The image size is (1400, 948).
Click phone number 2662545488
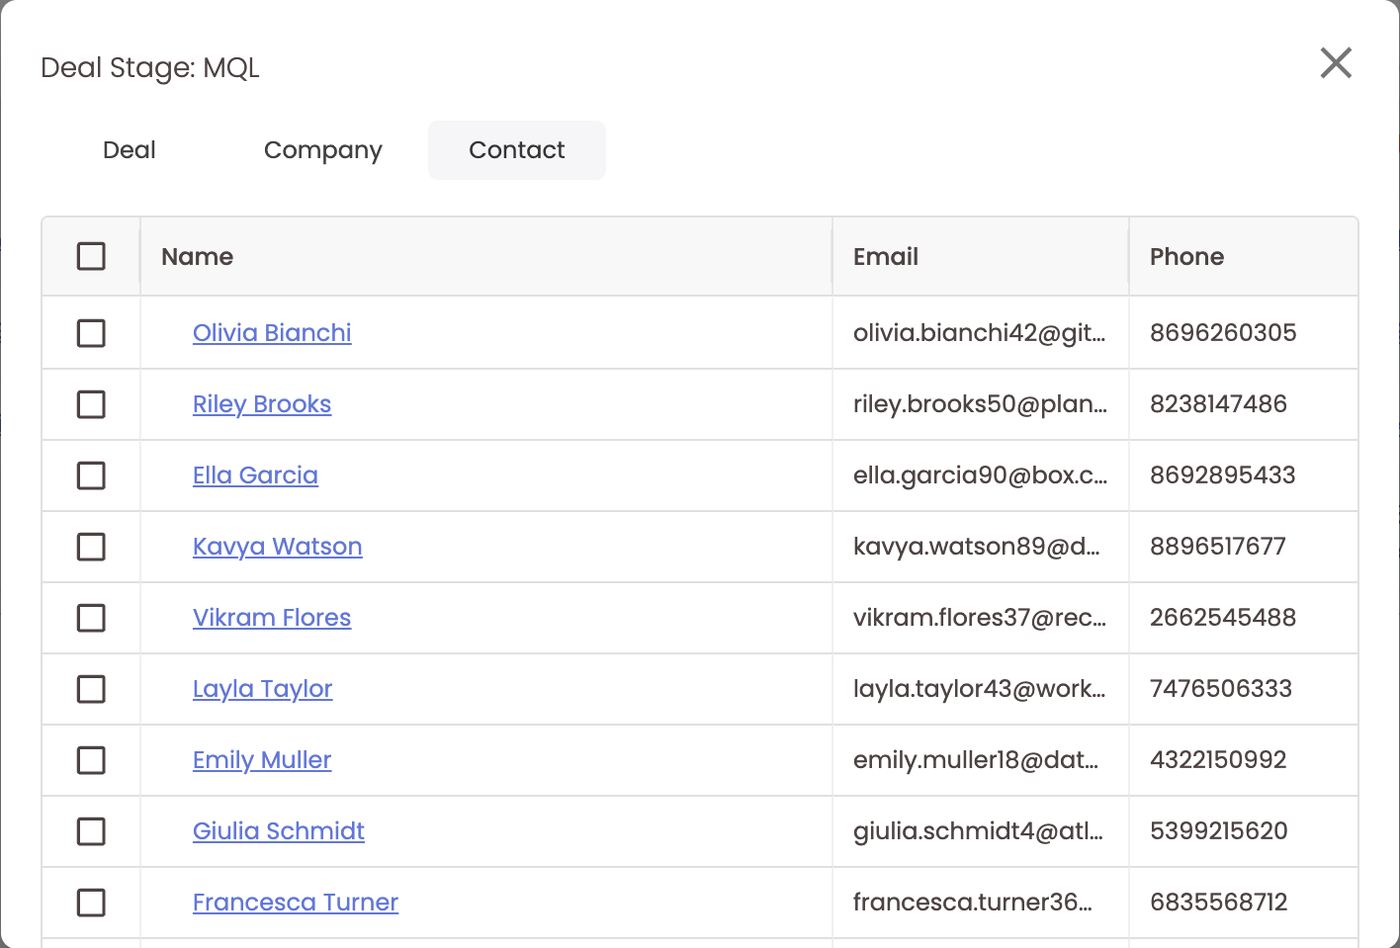tap(1223, 618)
